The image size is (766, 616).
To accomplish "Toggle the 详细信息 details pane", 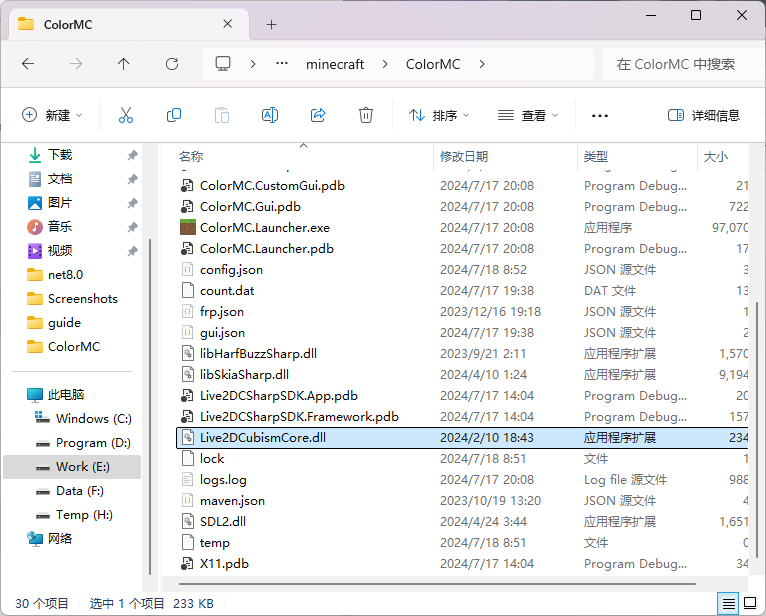I will pyautogui.click(x=704, y=115).
